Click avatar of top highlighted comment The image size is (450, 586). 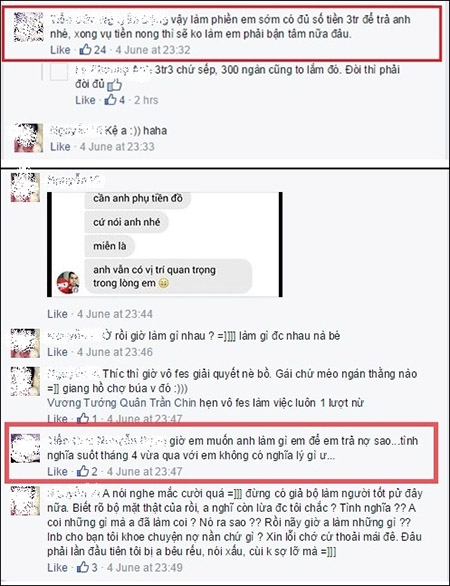click(28, 27)
